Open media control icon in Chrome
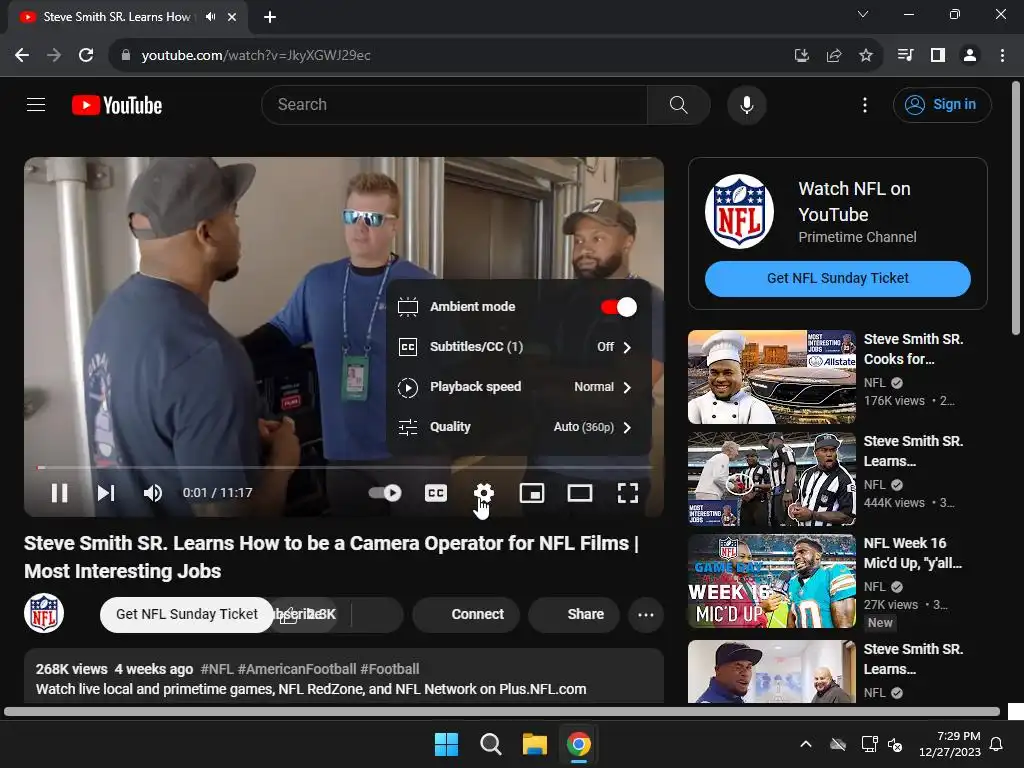The image size is (1024, 768). point(905,56)
